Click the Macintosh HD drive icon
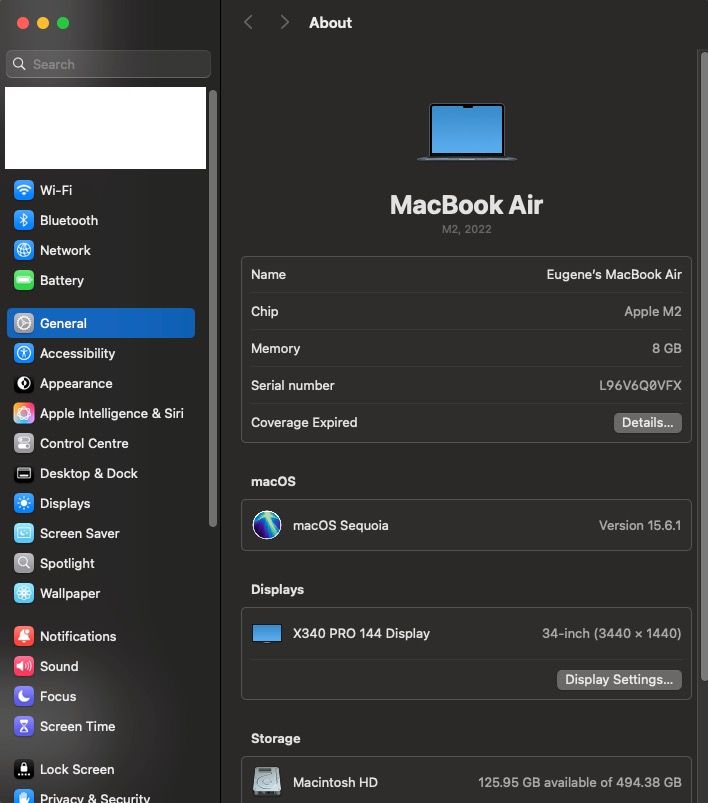Viewport: 708px width, 803px height. coord(267,781)
